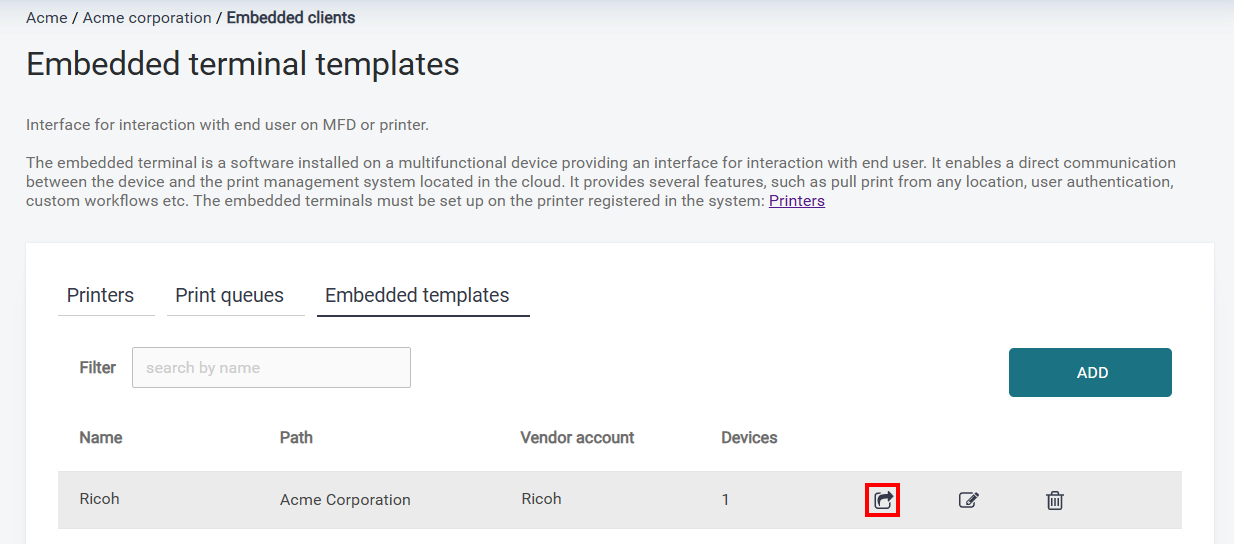Click the Ricoh vendor account cell
This screenshot has width=1234, height=544.
[541, 499]
